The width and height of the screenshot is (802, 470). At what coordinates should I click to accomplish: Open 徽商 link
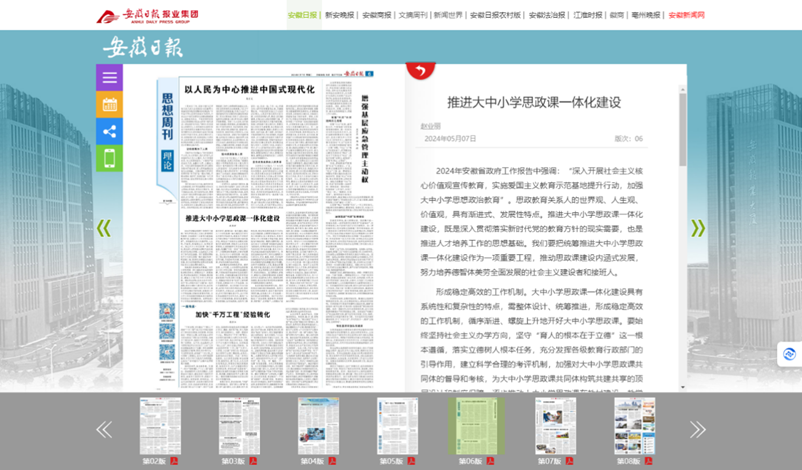pyautogui.click(x=617, y=15)
